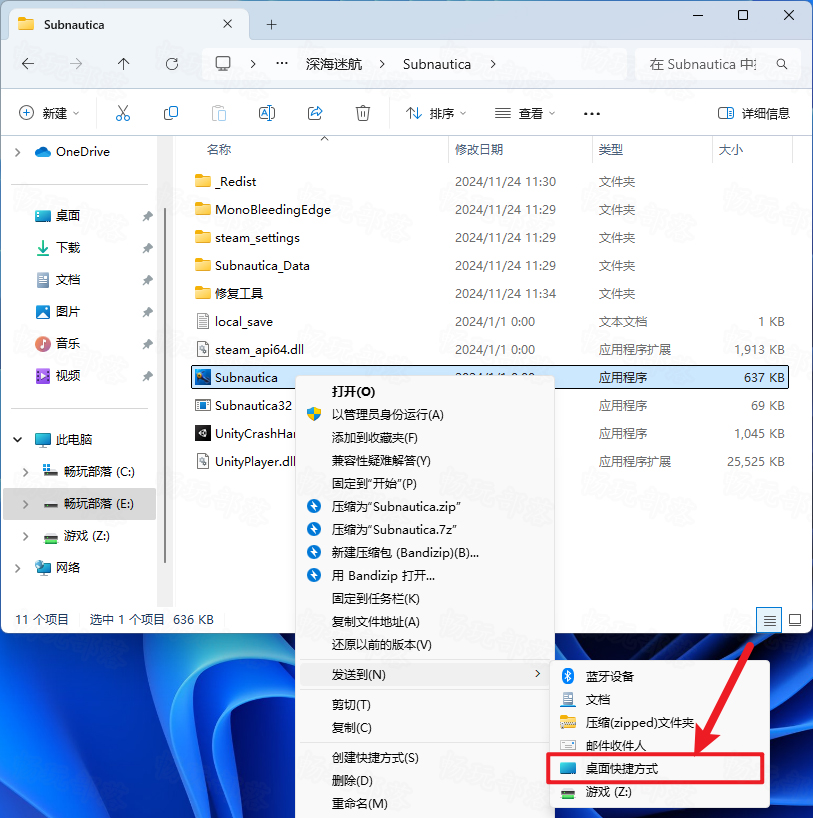This screenshot has width=813, height=818.
Task: Select the 修复工具 folder row
Action: [x=490, y=294]
